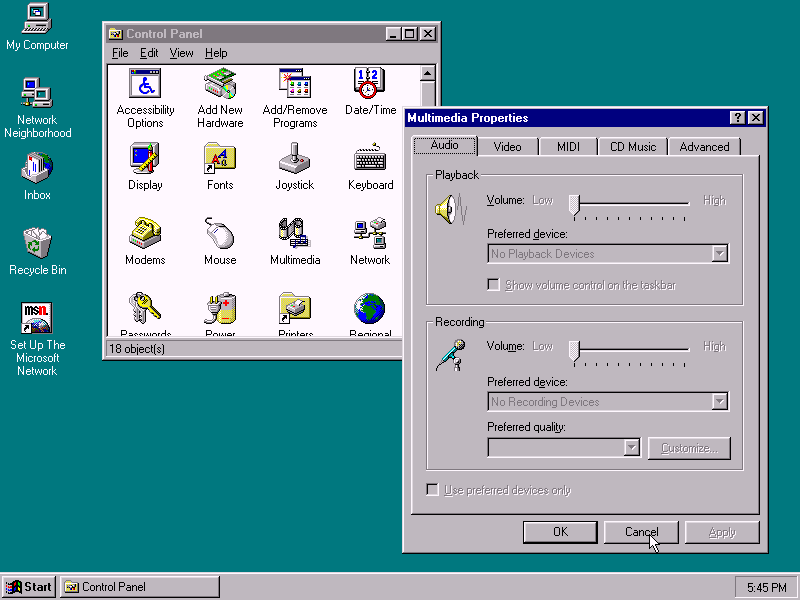Open Accessibility Options in Control Panel
This screenshot has height=600, width=800.
[145, 83]
